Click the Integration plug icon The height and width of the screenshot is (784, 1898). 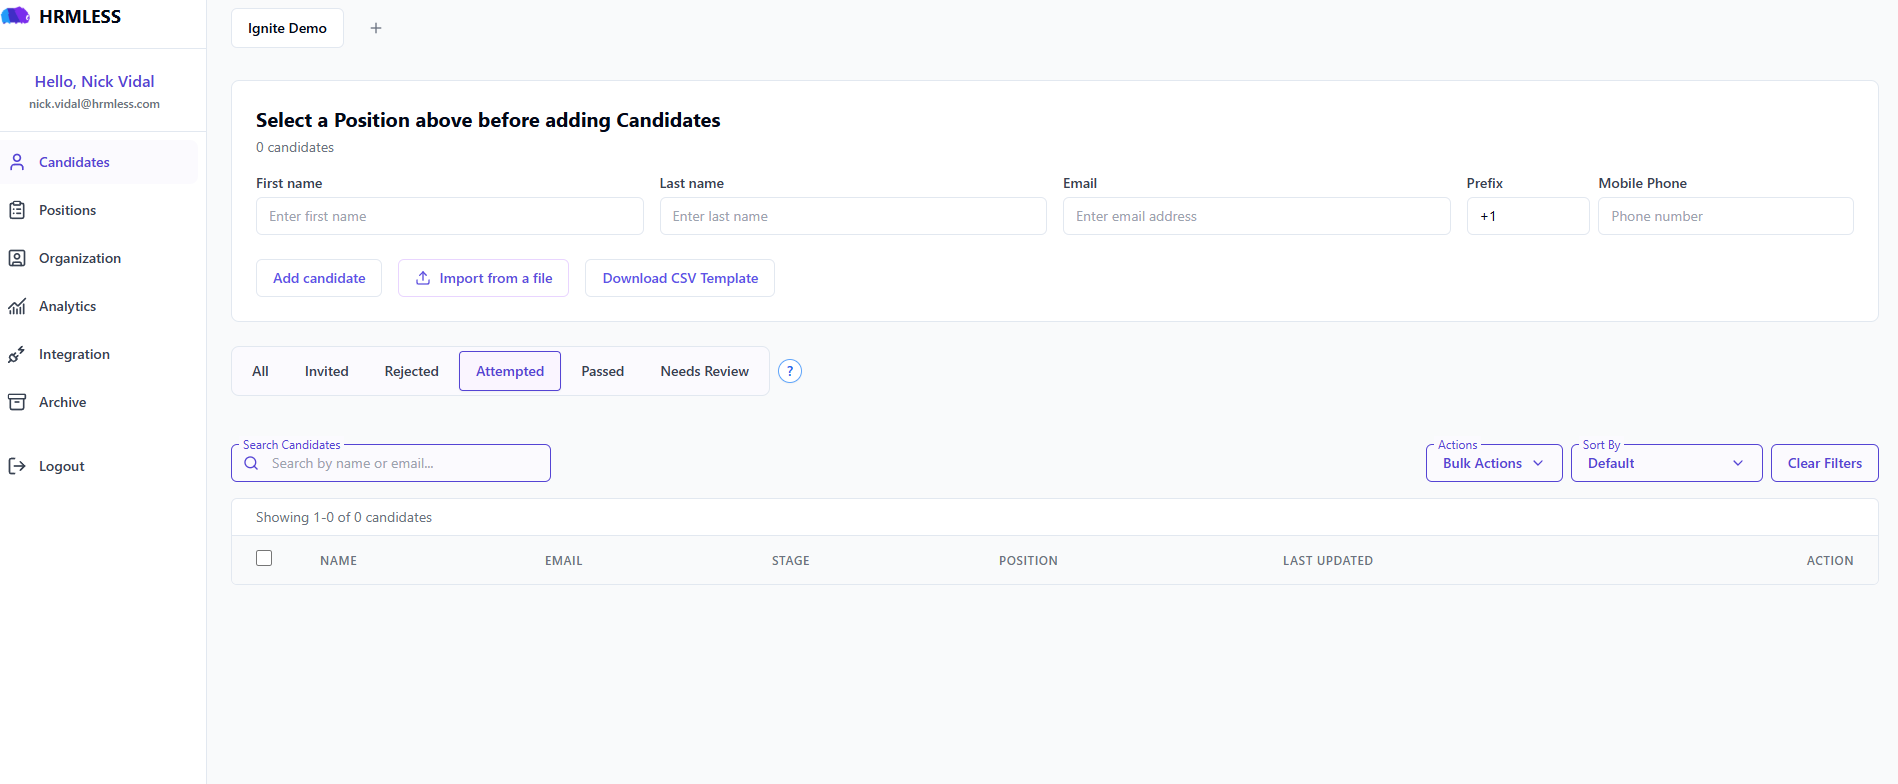point(17,354)
